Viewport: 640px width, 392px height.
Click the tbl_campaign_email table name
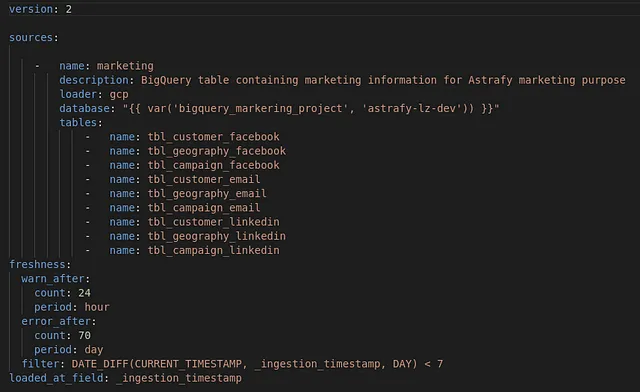click(204, 208)
